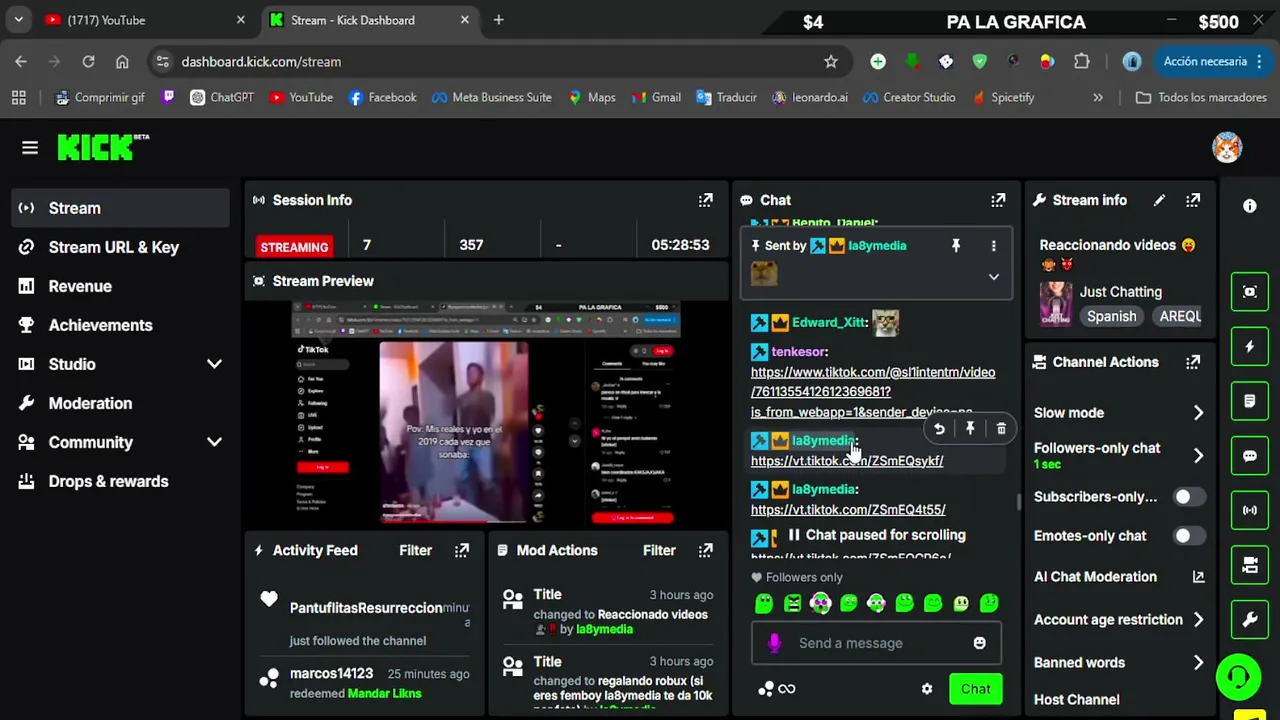Click the first green emote in the emote row

point(764,603)
